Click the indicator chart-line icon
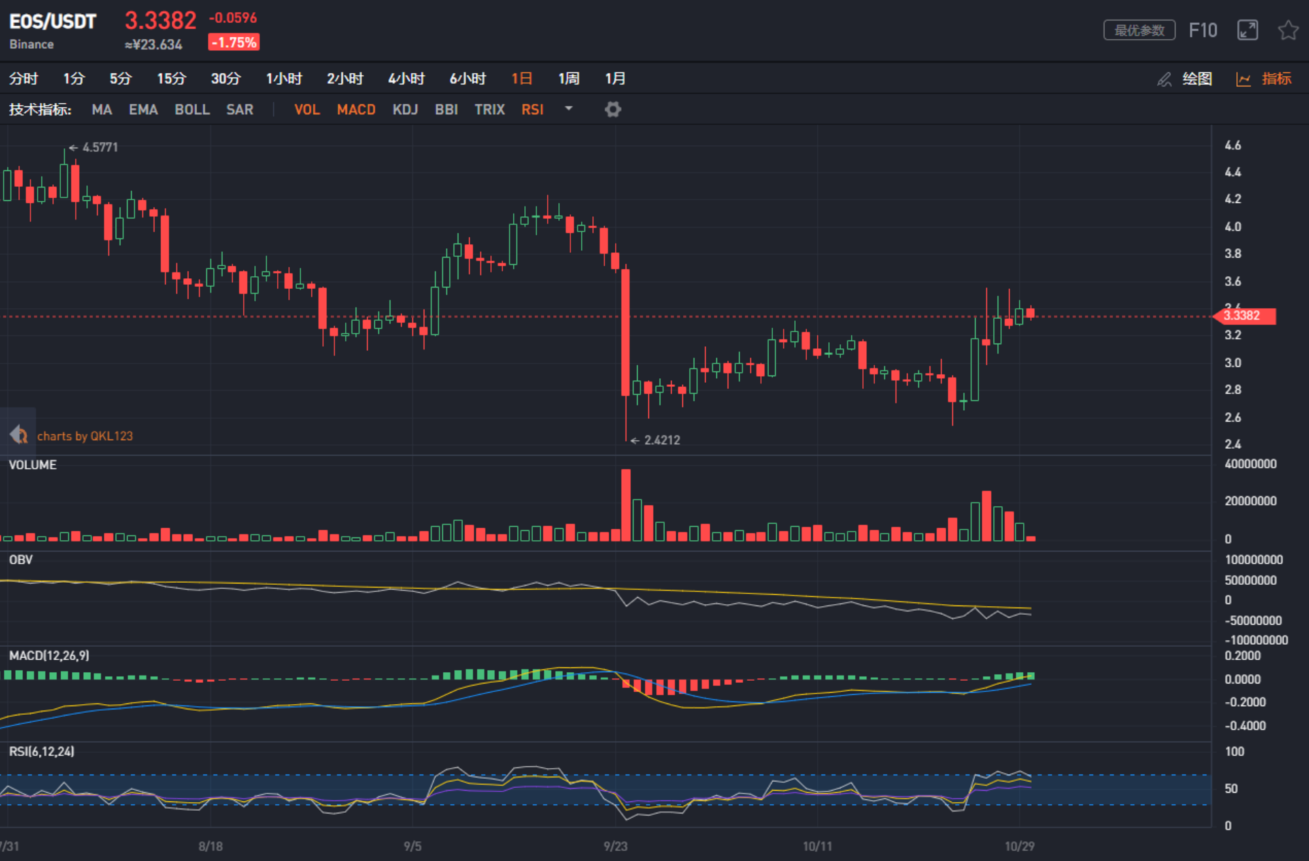The width and height of the screenshot is (1309, 861). point(1243,79)
